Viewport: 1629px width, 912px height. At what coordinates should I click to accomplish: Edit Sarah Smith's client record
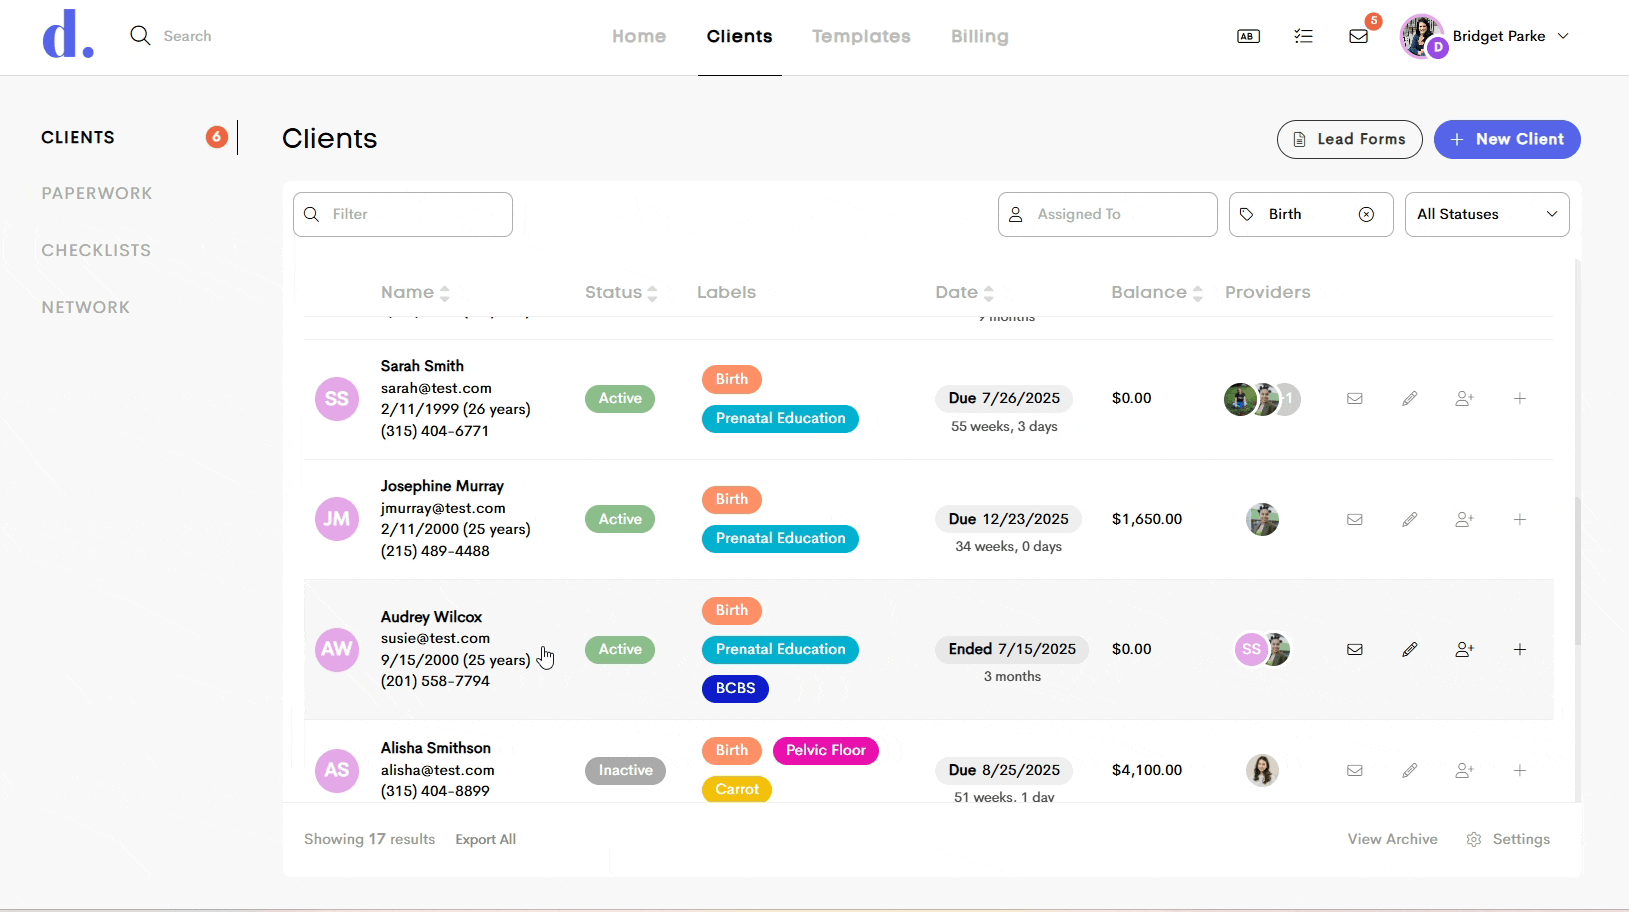tap(1410, 398)
